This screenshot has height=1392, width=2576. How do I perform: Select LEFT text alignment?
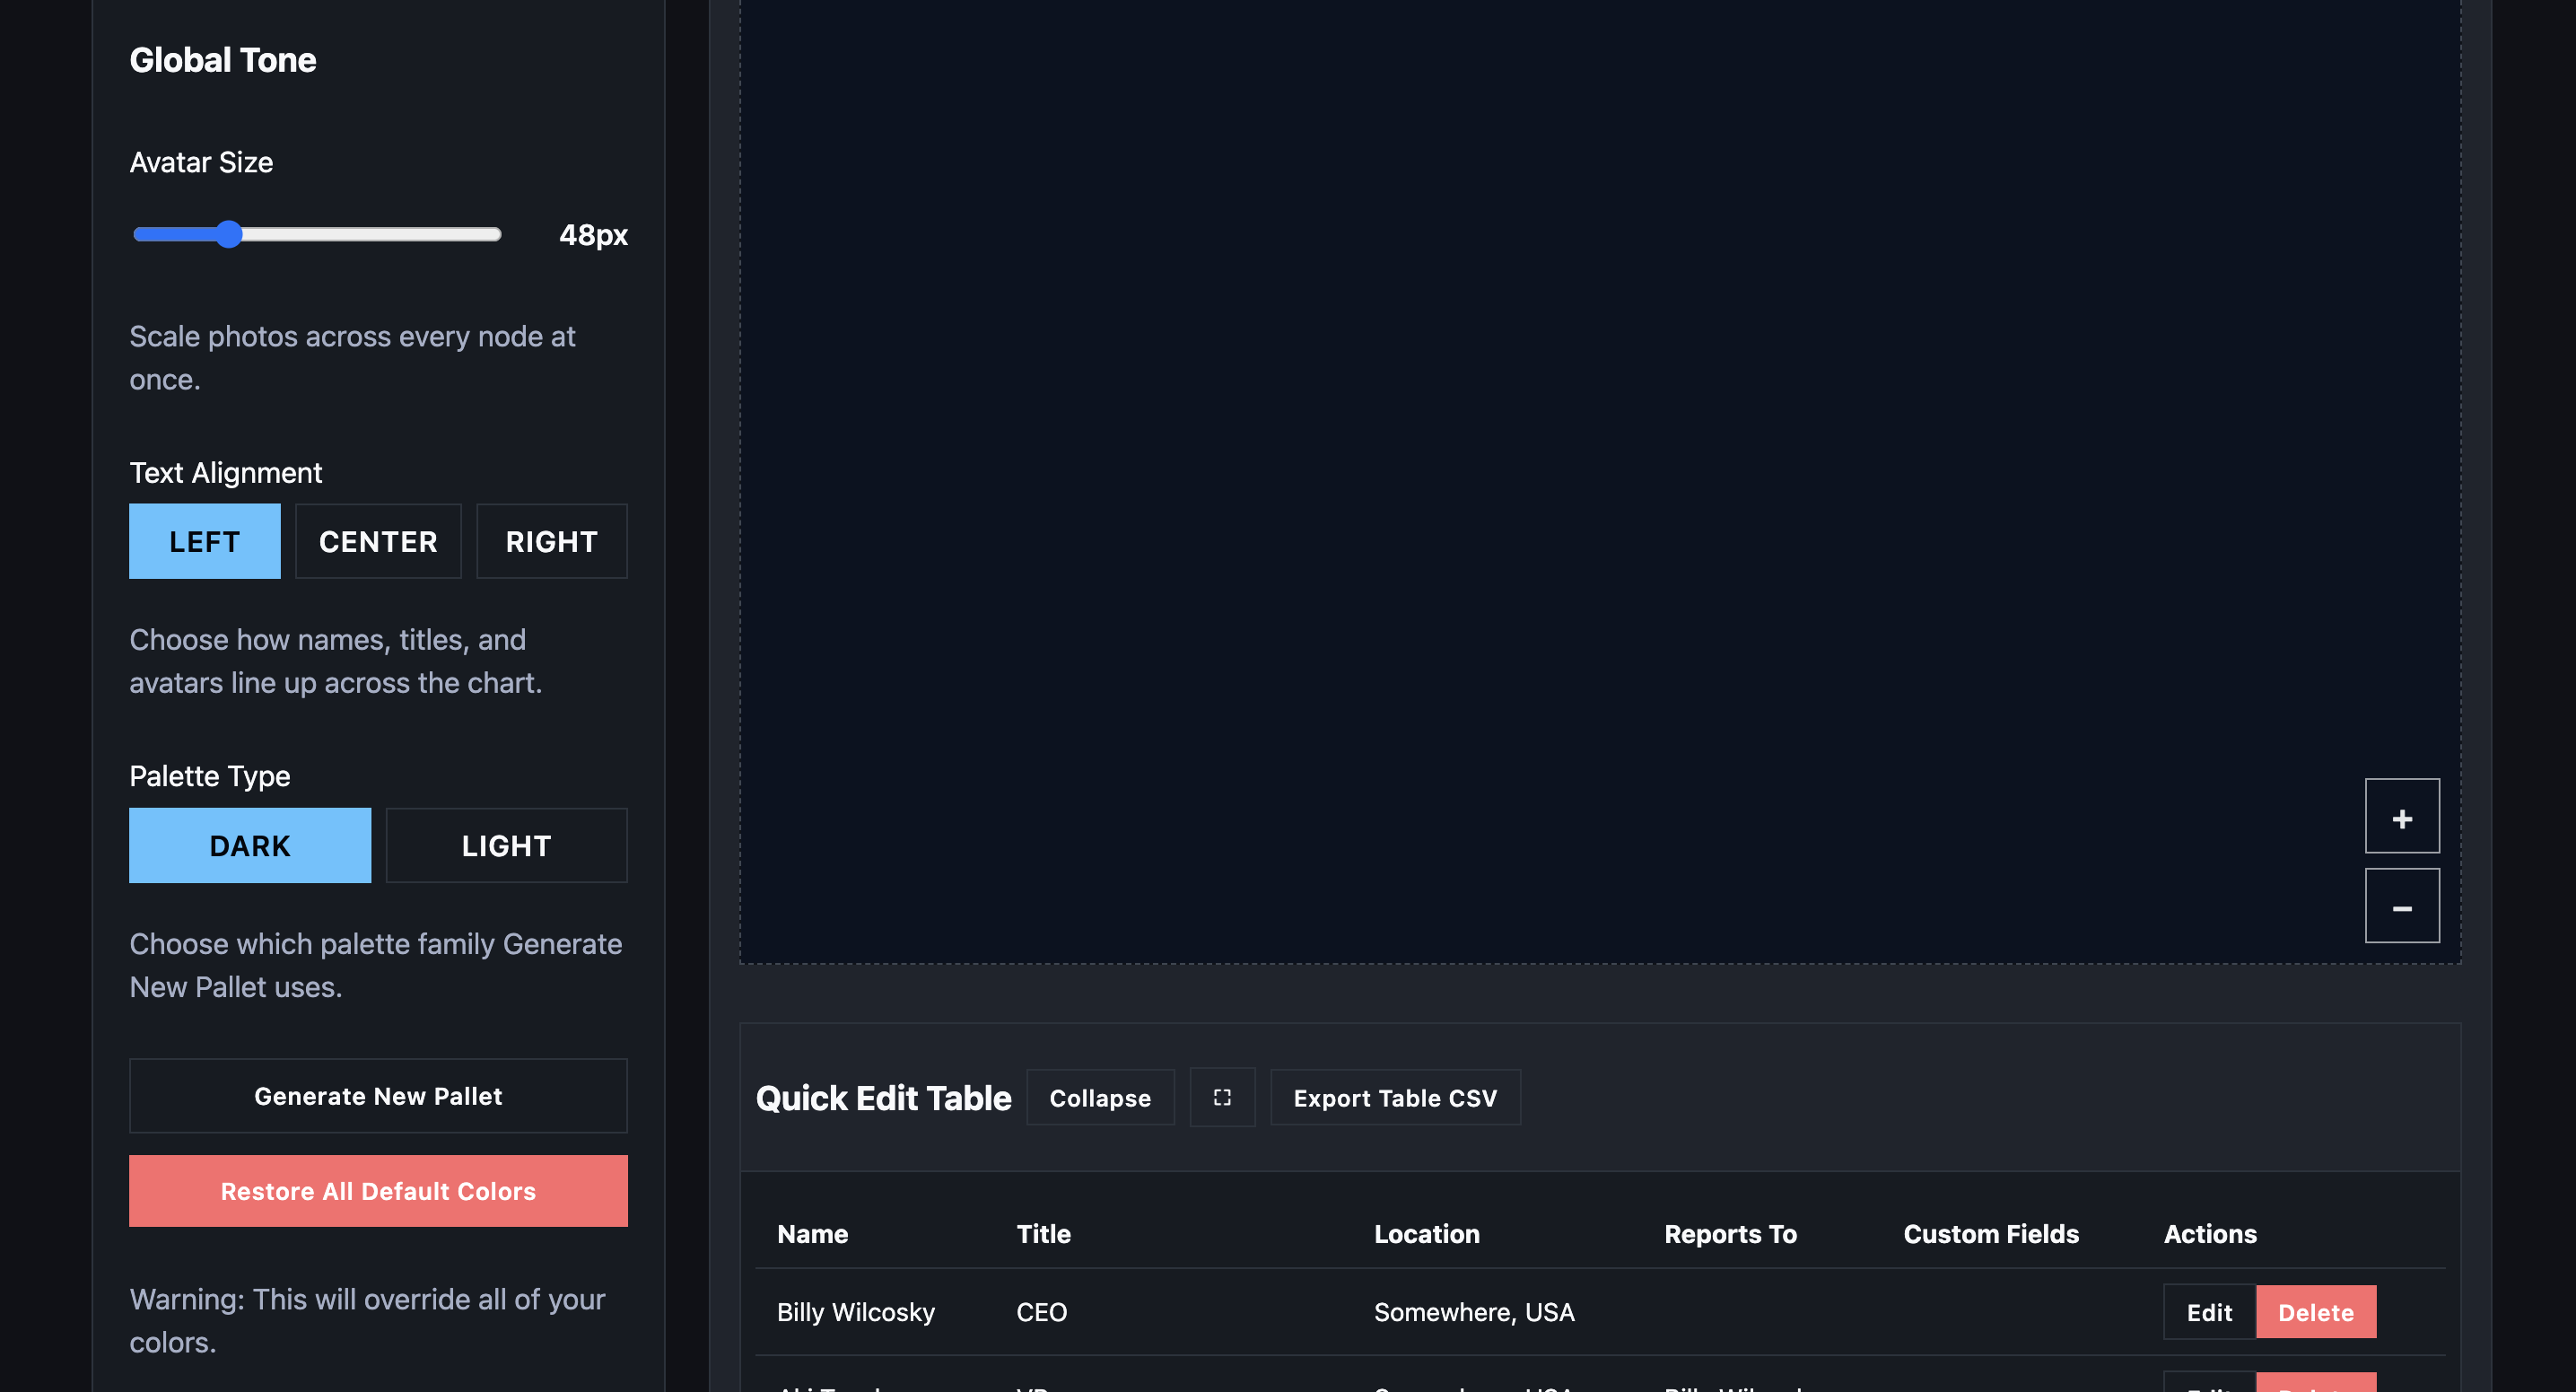click(204, 541)
